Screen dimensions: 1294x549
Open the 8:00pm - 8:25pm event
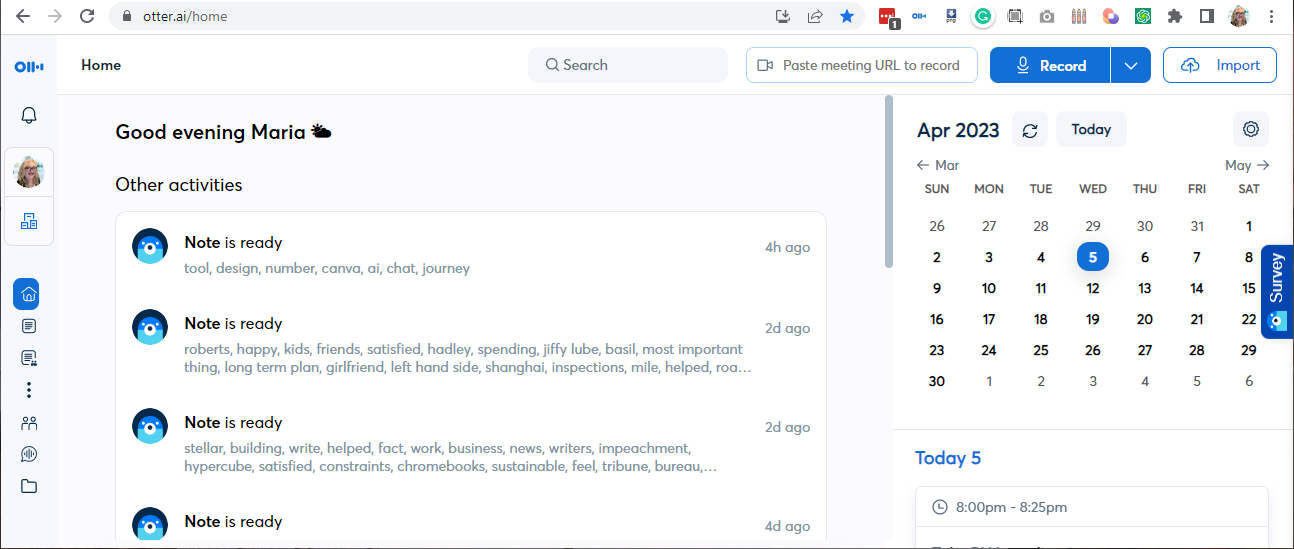[1091, 507]
